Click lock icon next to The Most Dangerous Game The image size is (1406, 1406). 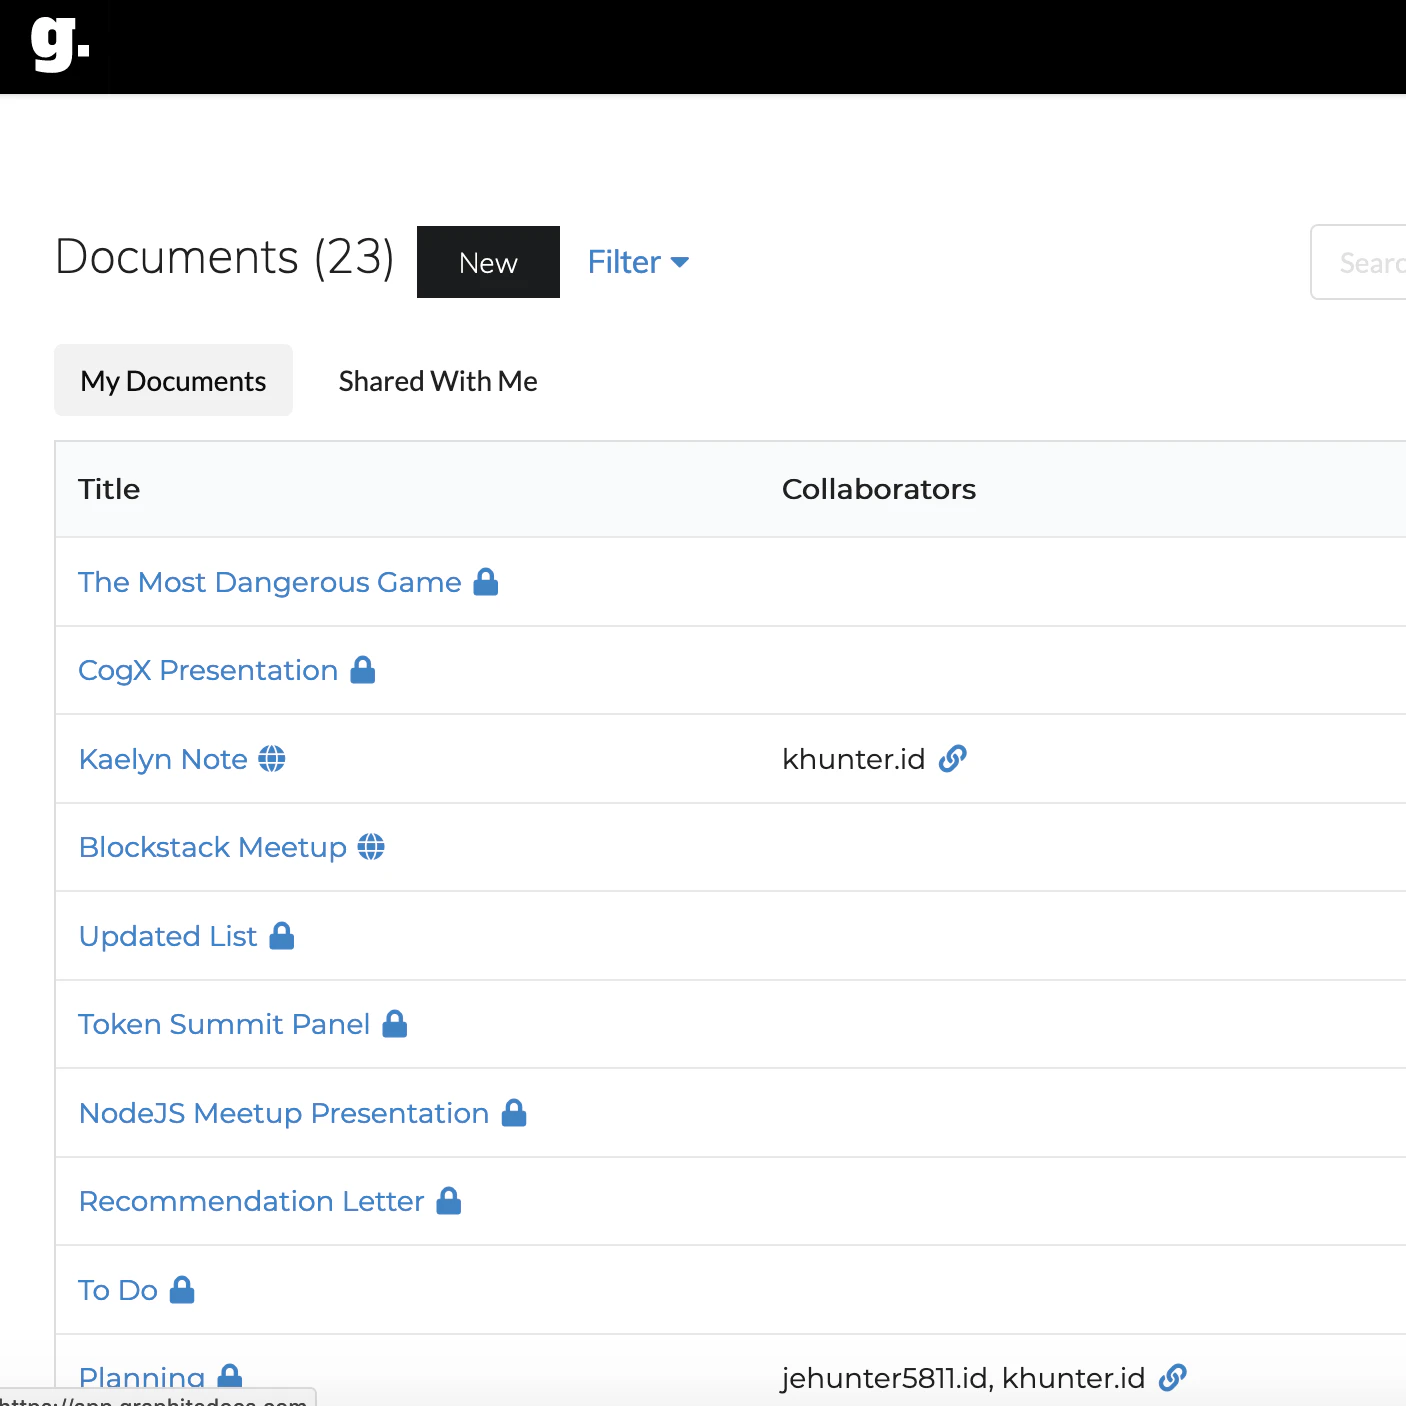(x=486, y=581)
